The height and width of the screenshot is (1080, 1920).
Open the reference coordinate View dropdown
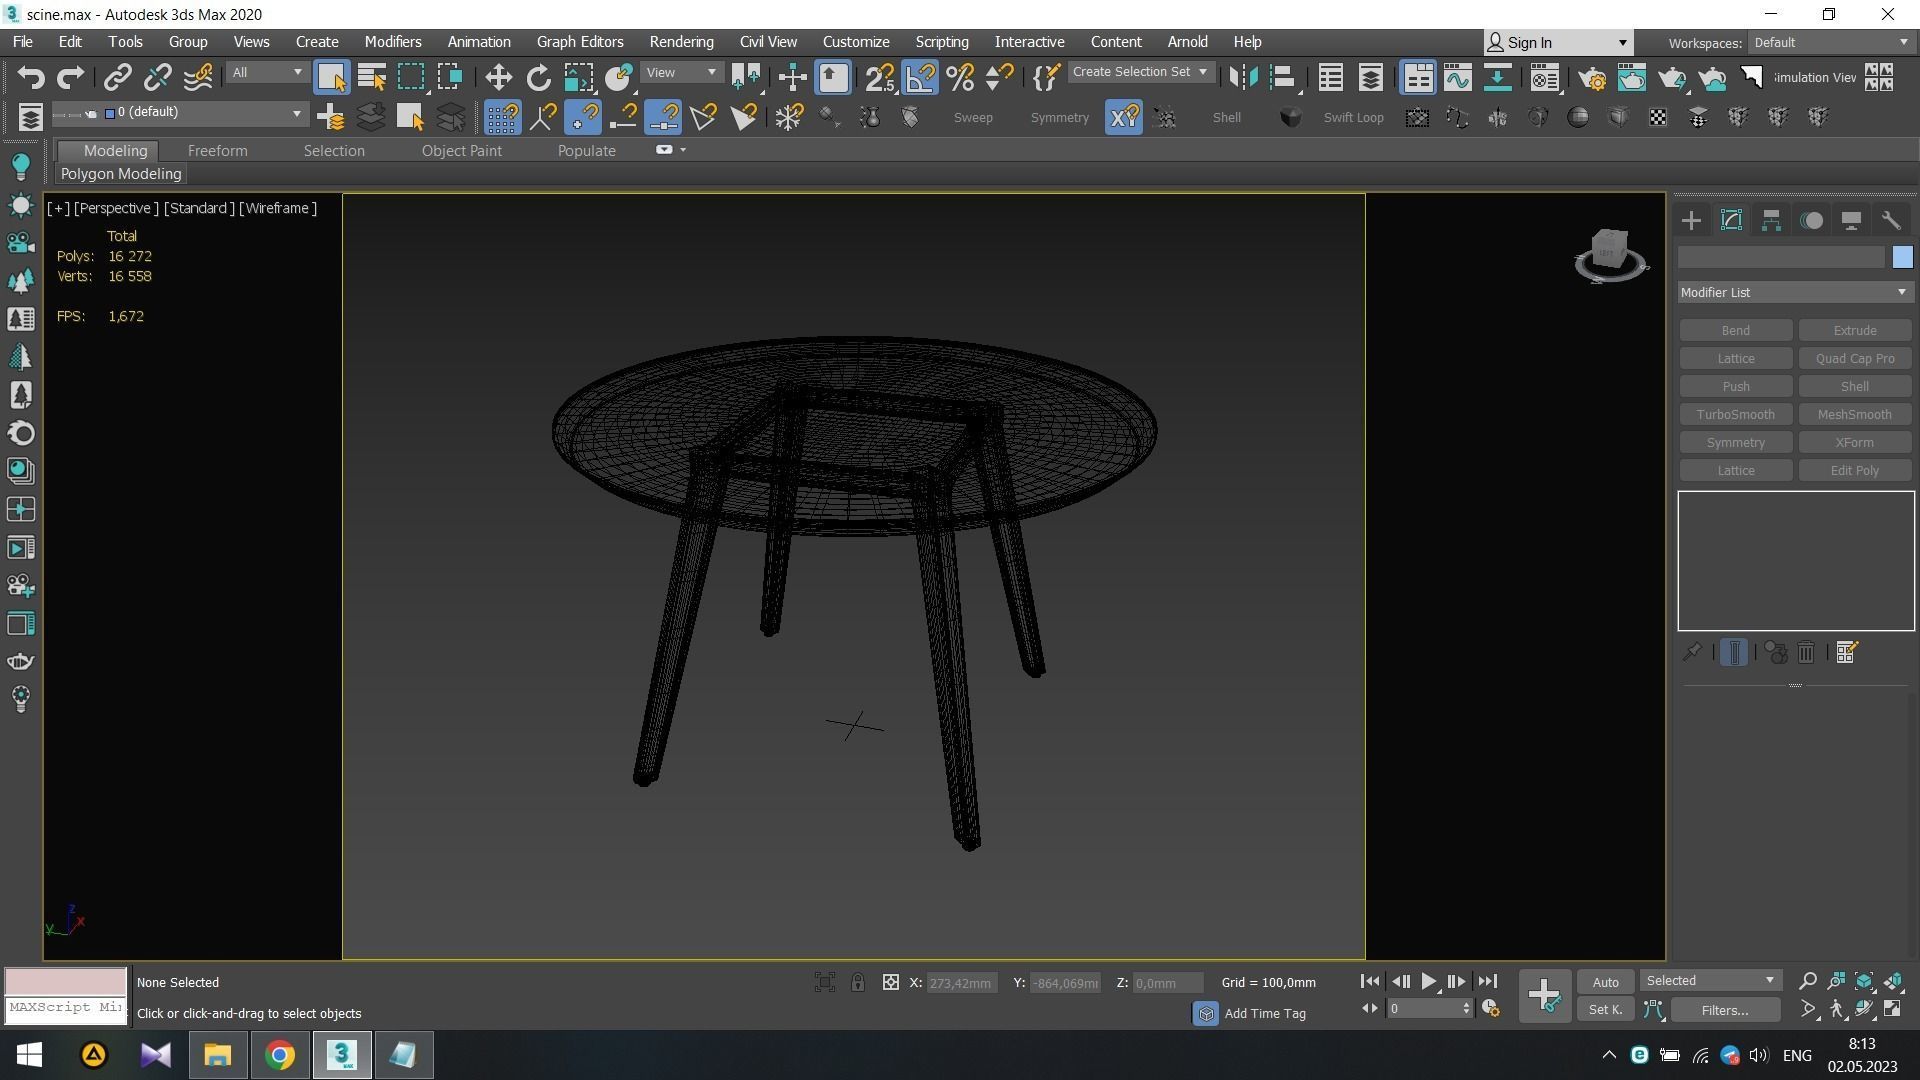click(x=681, y=72)
